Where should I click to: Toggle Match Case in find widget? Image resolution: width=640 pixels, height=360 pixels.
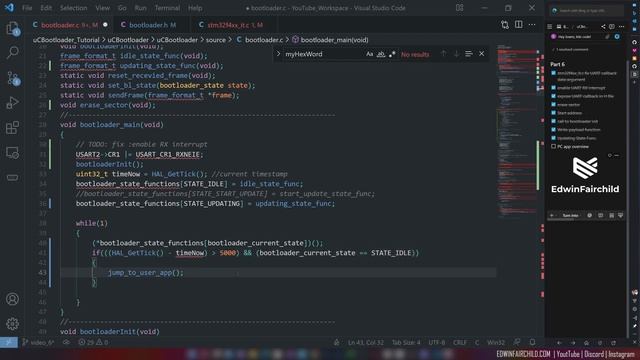pyautogui.click(x=369, y=54)
